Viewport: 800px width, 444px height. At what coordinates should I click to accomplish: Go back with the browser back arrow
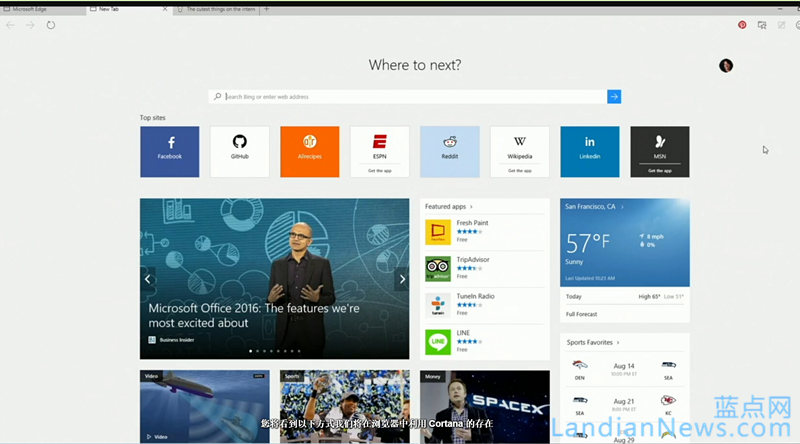(10, 25)
